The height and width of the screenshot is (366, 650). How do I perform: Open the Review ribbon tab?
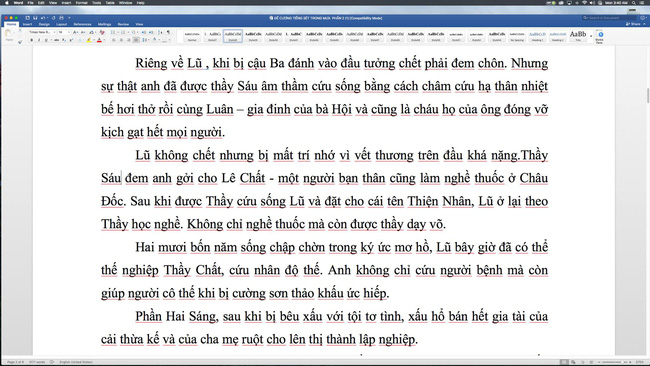pos(123,24)
